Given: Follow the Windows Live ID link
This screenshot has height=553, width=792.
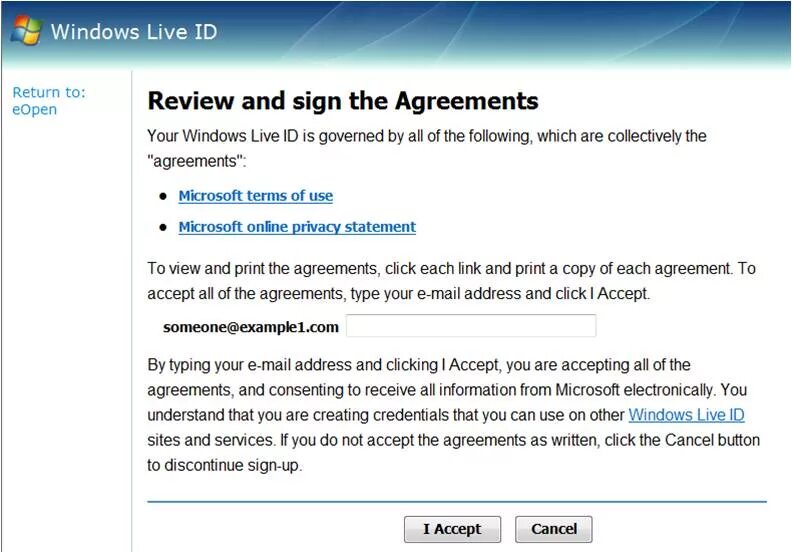Looking at the screenshot, I should coord(686,415).
